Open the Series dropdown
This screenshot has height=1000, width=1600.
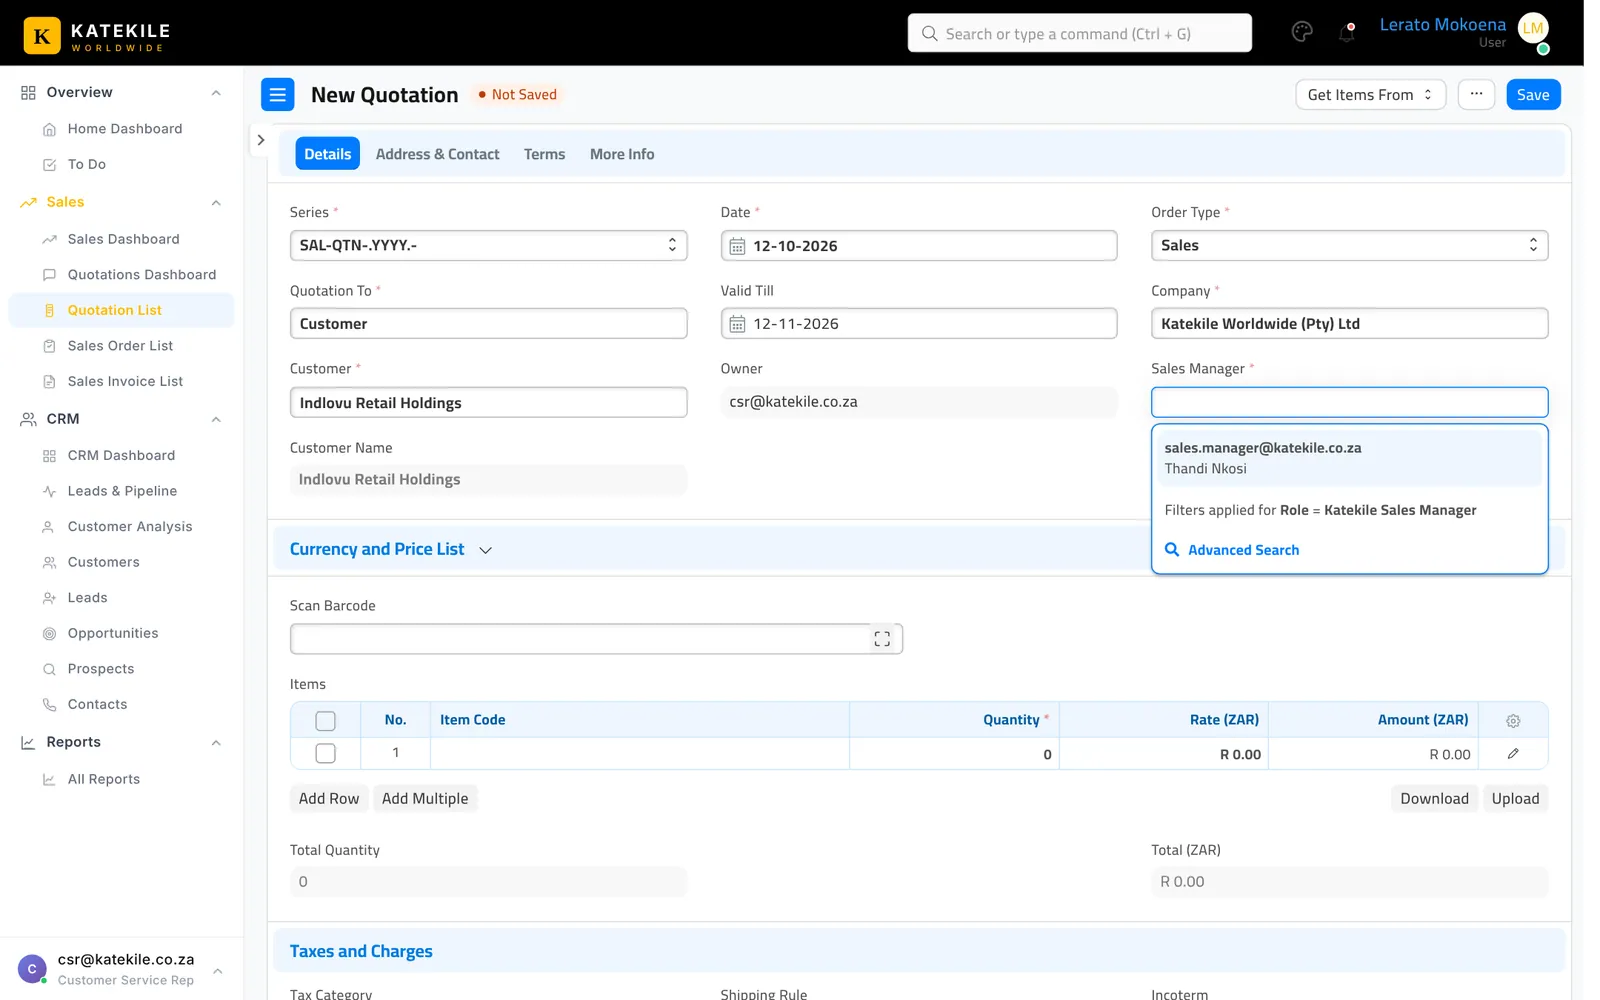coord(488,246)
